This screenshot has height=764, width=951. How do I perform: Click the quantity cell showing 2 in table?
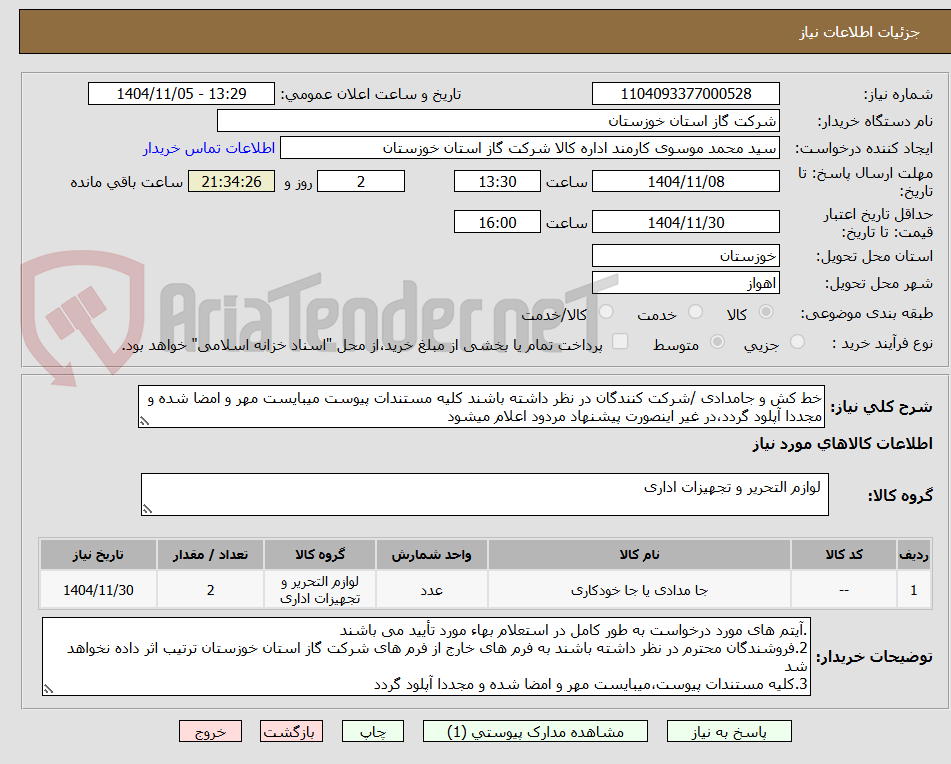(210, 590)
